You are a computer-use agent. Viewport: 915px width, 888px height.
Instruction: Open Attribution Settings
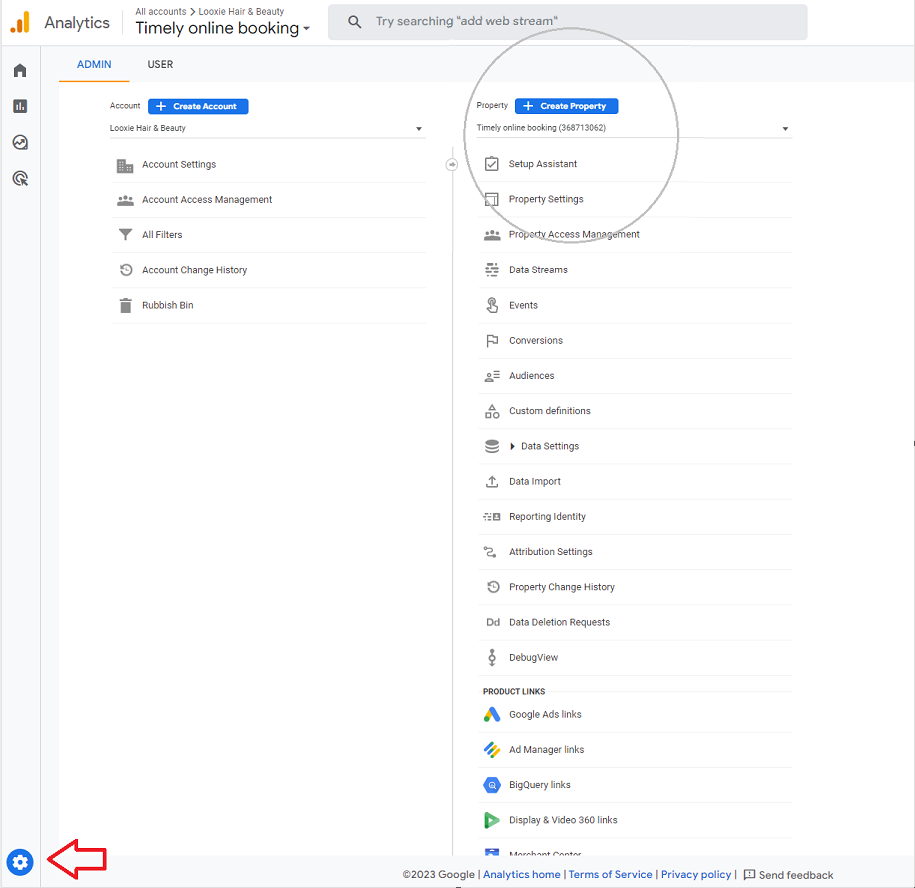pyautogui.click(x=550, y=551)
